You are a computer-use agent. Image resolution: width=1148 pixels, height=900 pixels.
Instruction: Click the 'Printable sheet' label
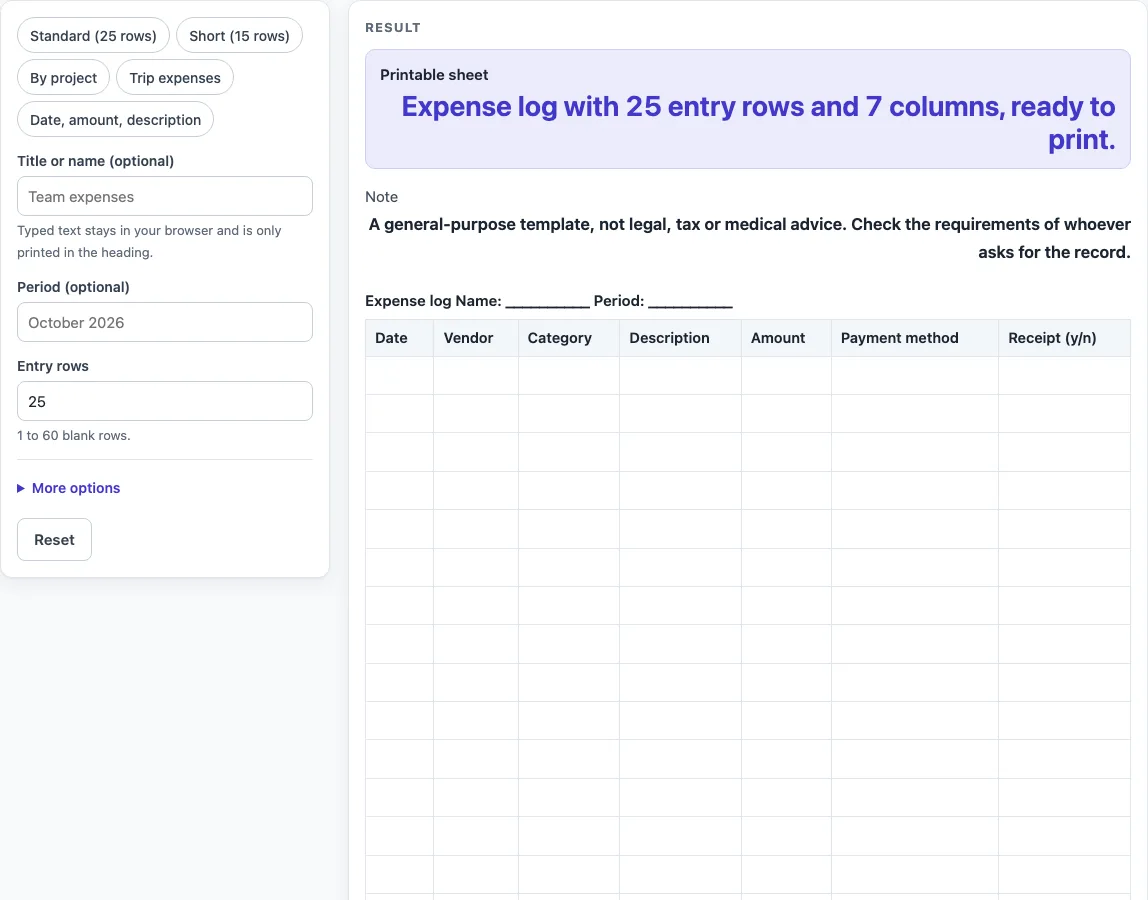(x=434, y=75)
